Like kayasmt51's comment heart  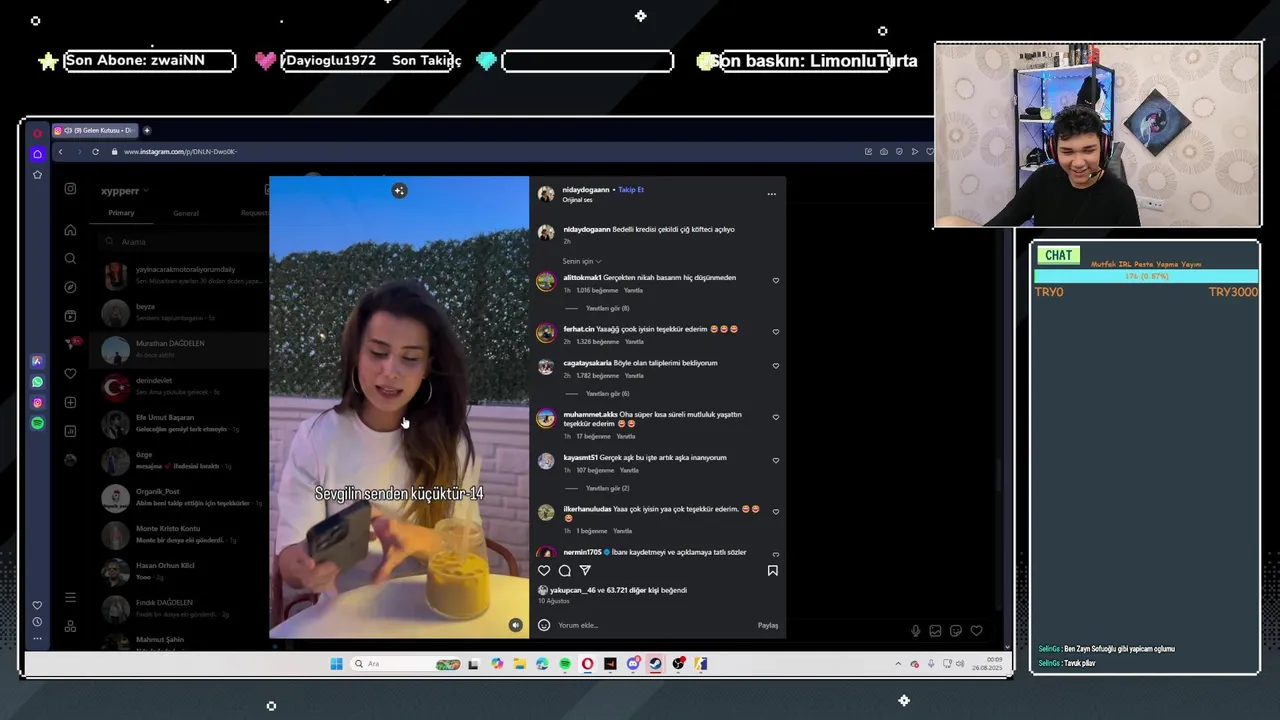(775, 461)
